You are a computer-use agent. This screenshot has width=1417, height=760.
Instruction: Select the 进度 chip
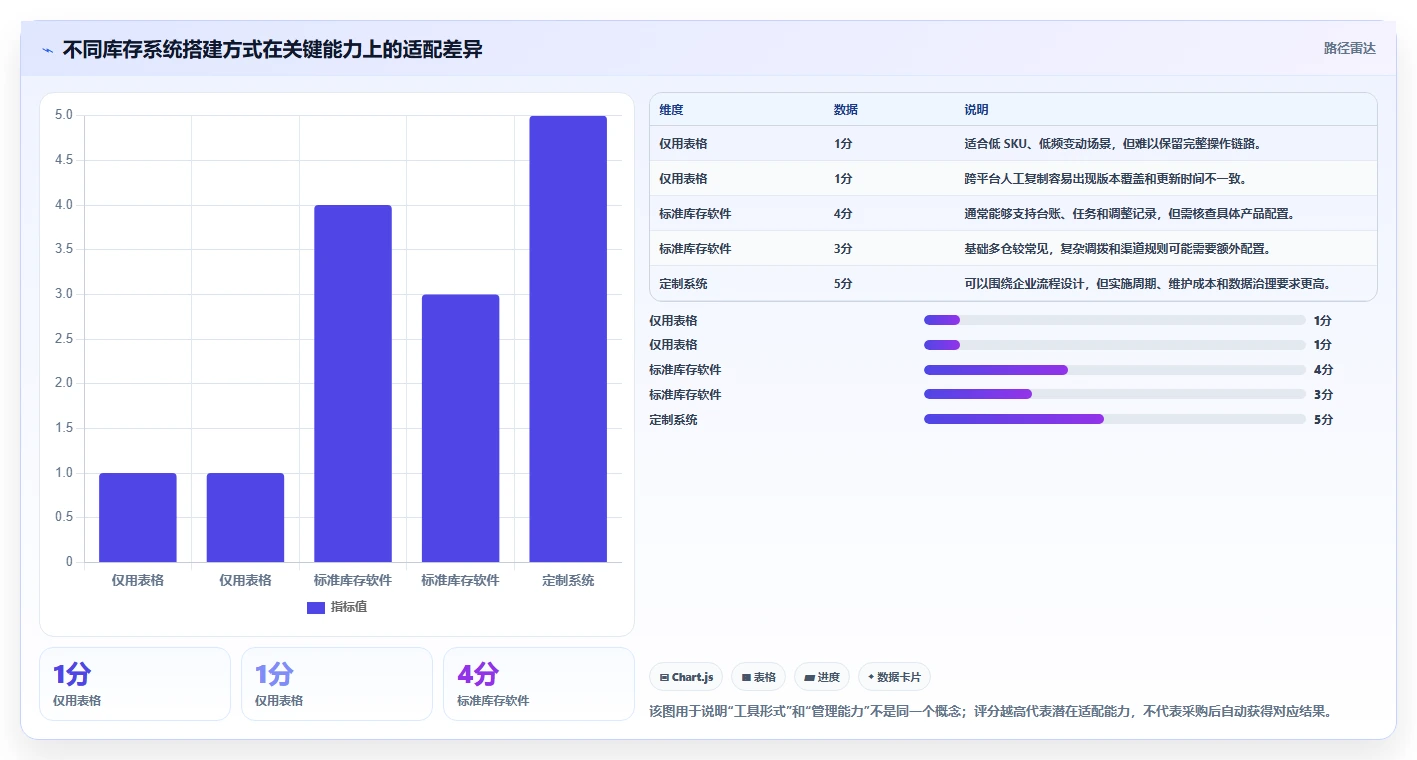pyautogui.click(x=822, y=677)
